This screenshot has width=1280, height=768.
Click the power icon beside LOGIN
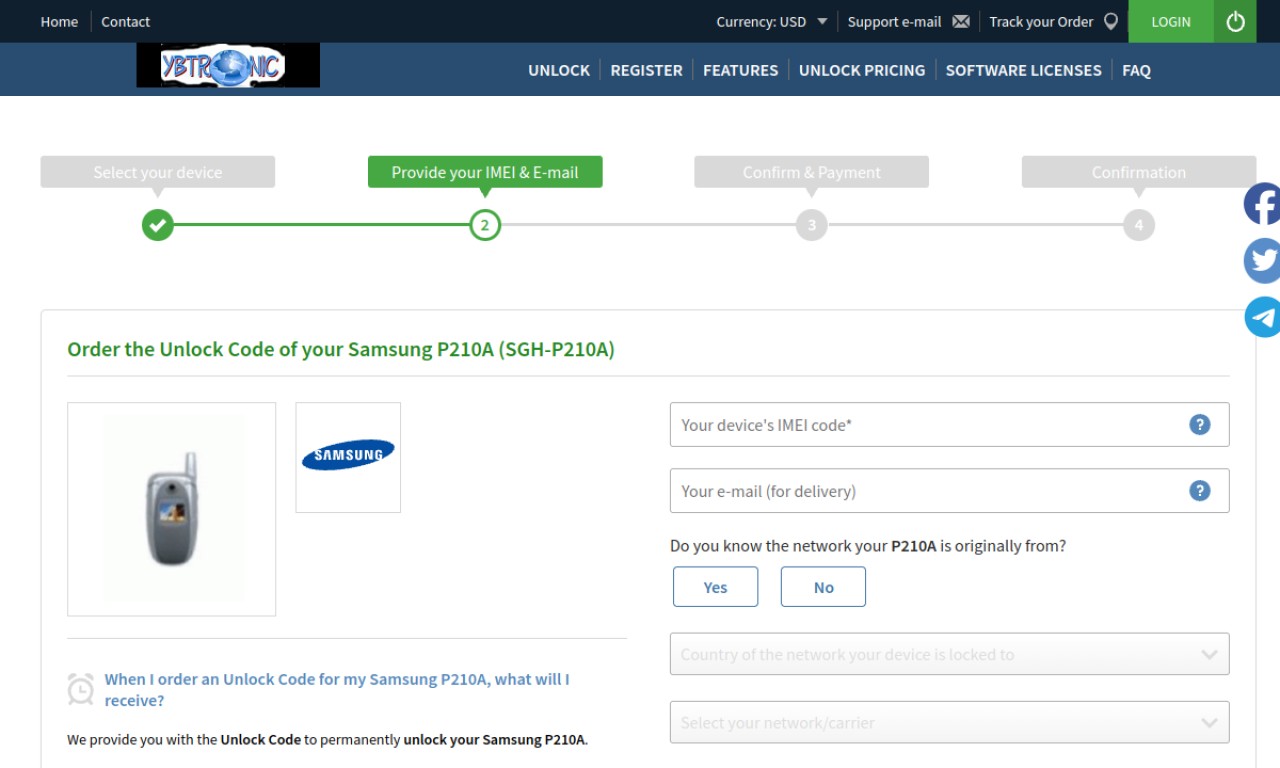coord(1235,21)
